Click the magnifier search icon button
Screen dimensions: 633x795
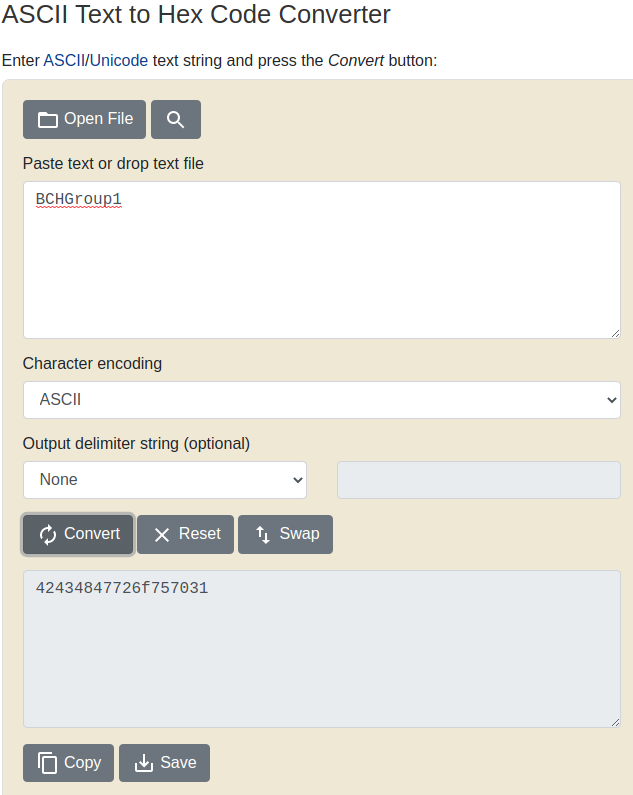176,120
